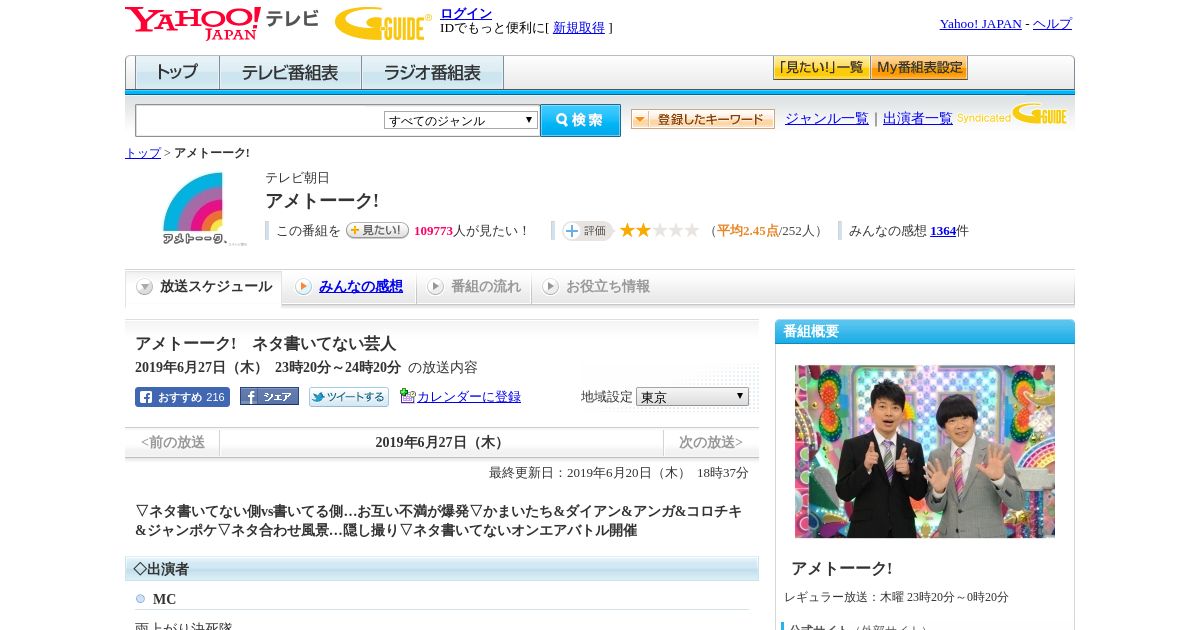Open the ジャンル一覧 link
The height and width of the screenshot is (630, 1200).
[827, 118]
